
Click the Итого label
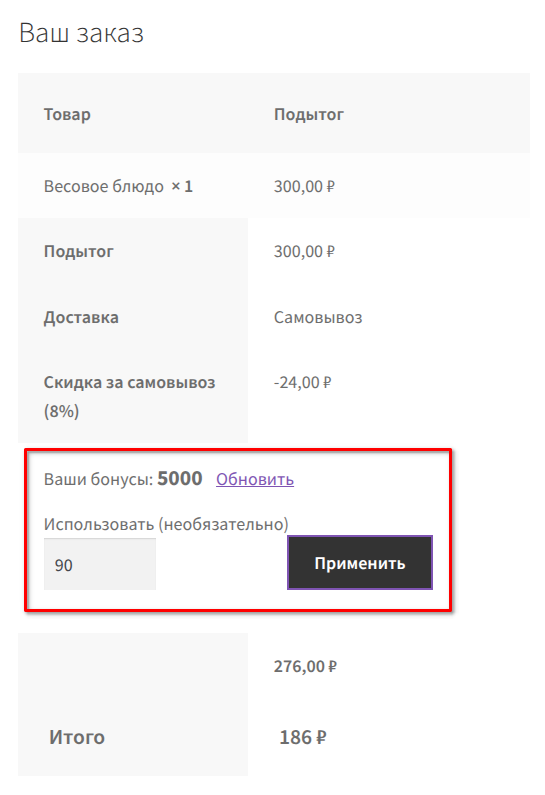[x=77, y=737]
